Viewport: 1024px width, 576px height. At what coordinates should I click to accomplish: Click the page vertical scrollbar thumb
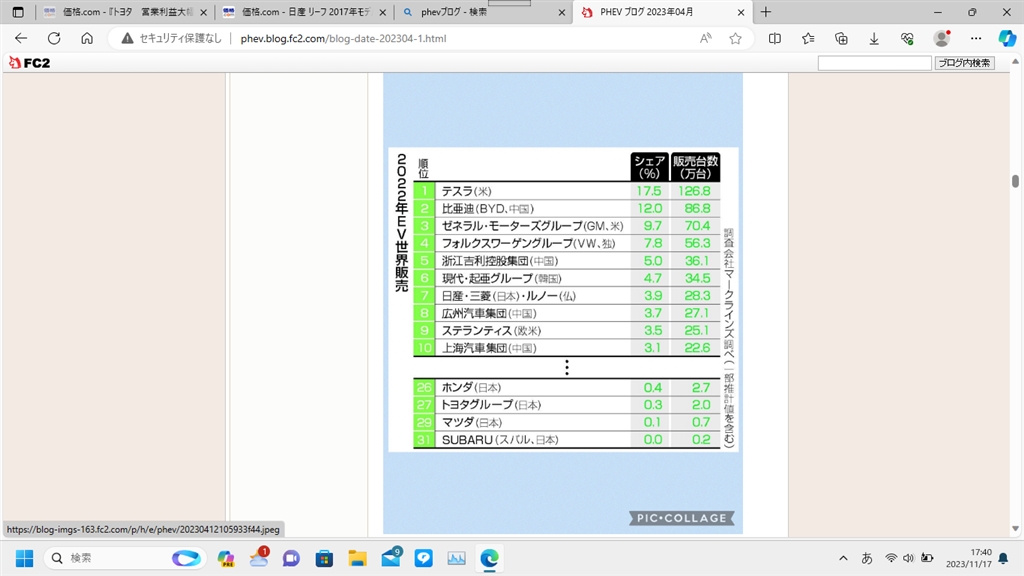tap(1016, 181)
